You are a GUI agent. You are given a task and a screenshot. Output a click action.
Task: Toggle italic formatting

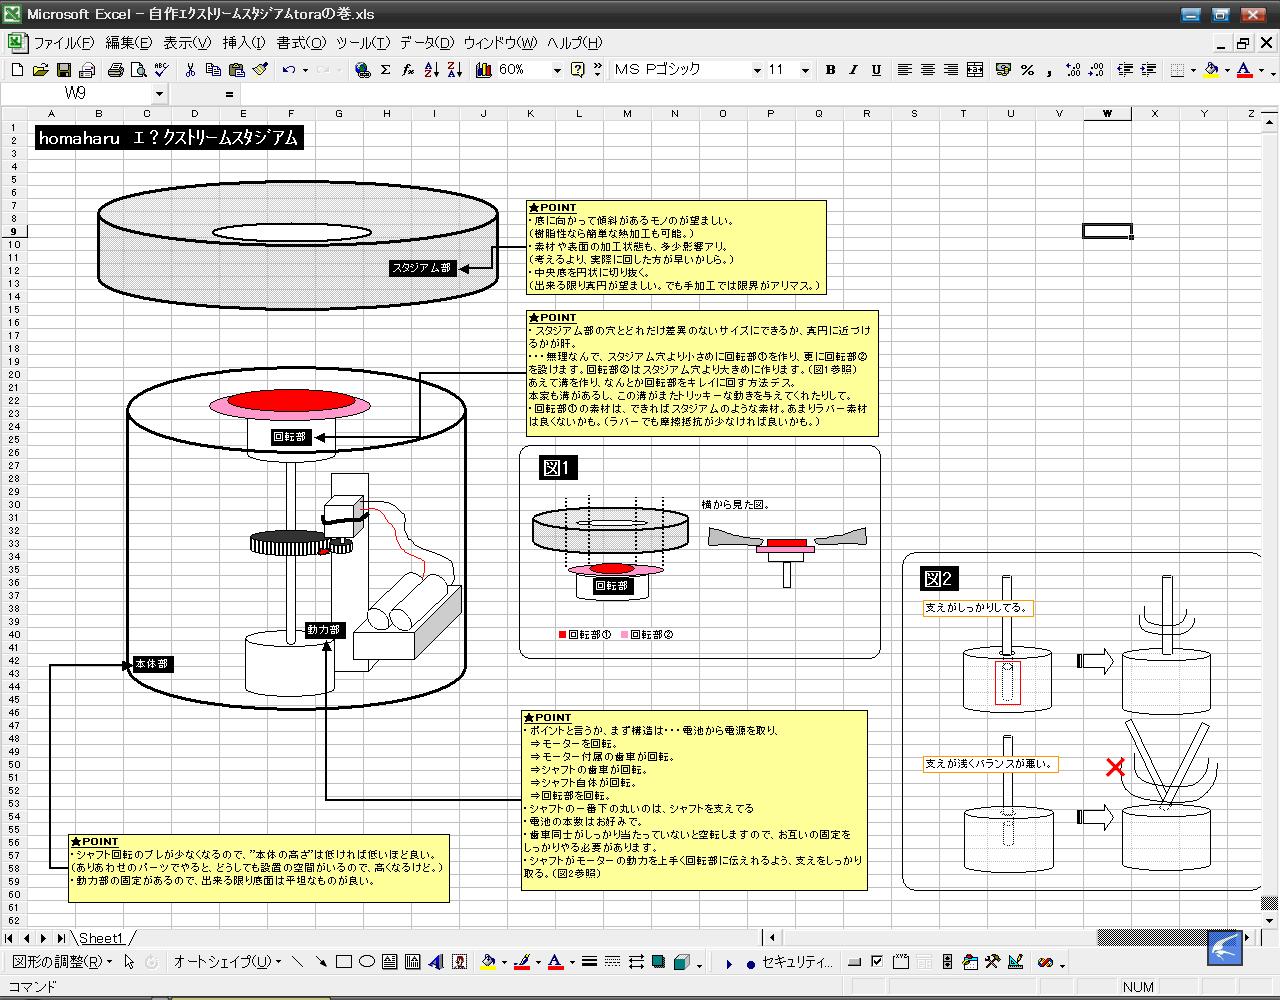click(853, 70)
